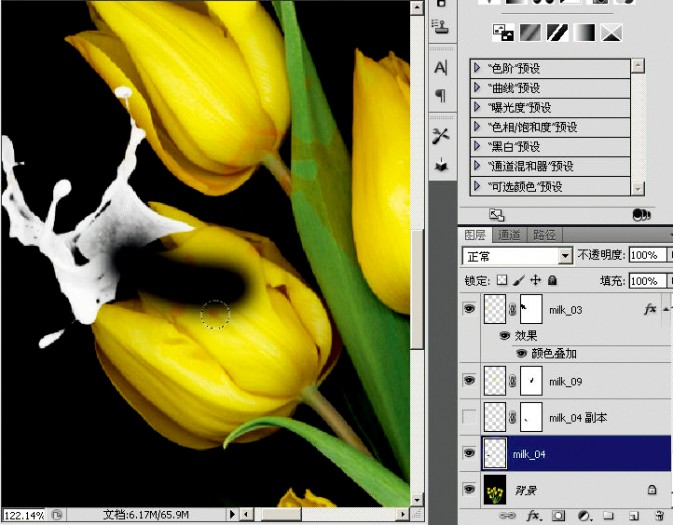Click presets list scroll down arrow
The height and width of the screenshot is (525, 673).
[637, 188]
